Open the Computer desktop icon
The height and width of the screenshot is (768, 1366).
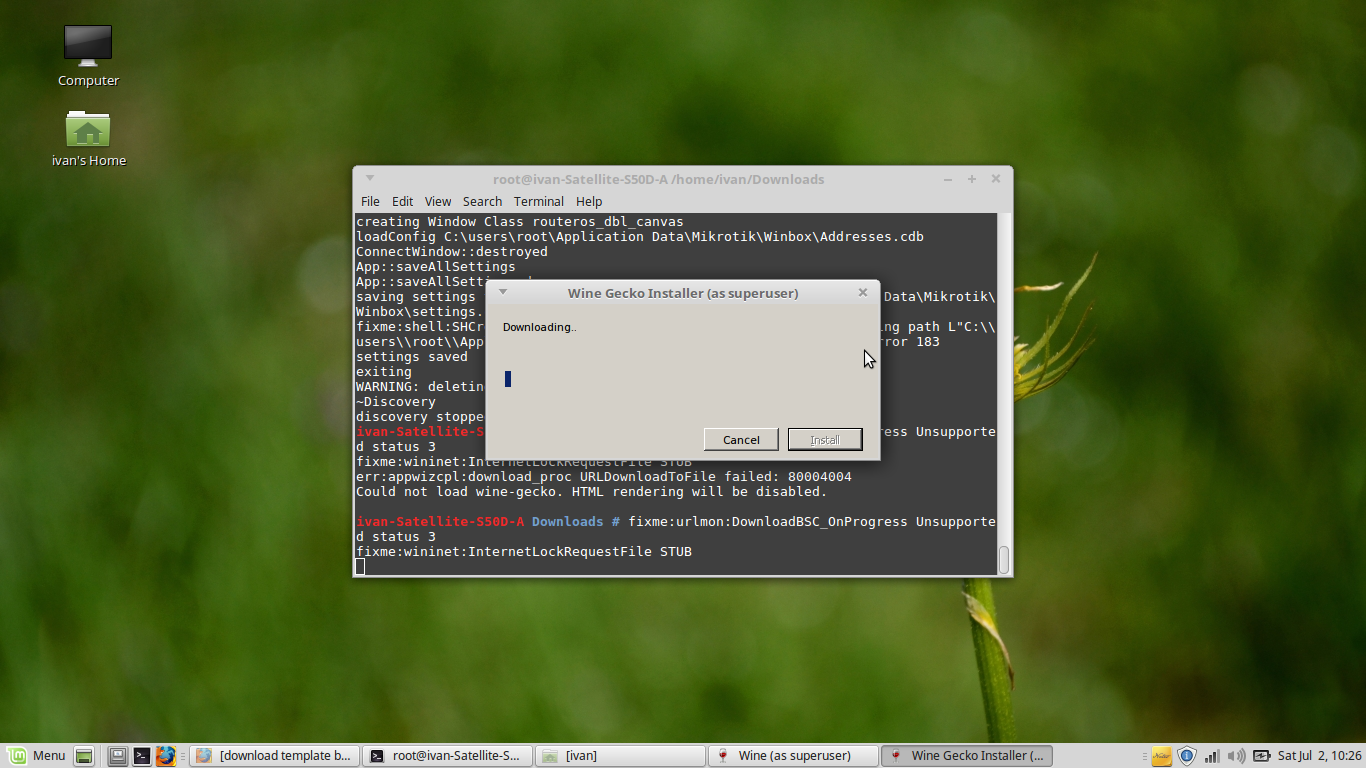click(88, 55)
